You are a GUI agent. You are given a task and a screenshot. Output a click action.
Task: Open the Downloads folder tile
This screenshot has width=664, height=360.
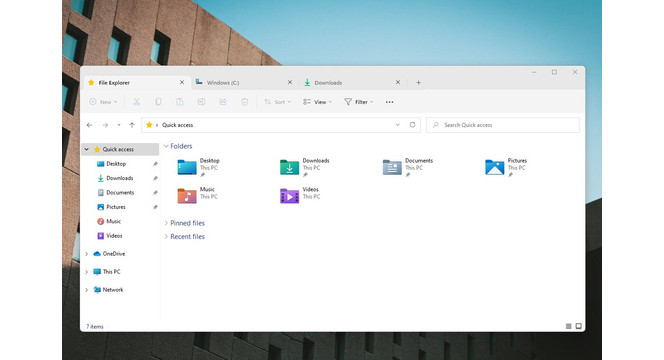click(305, 167)
